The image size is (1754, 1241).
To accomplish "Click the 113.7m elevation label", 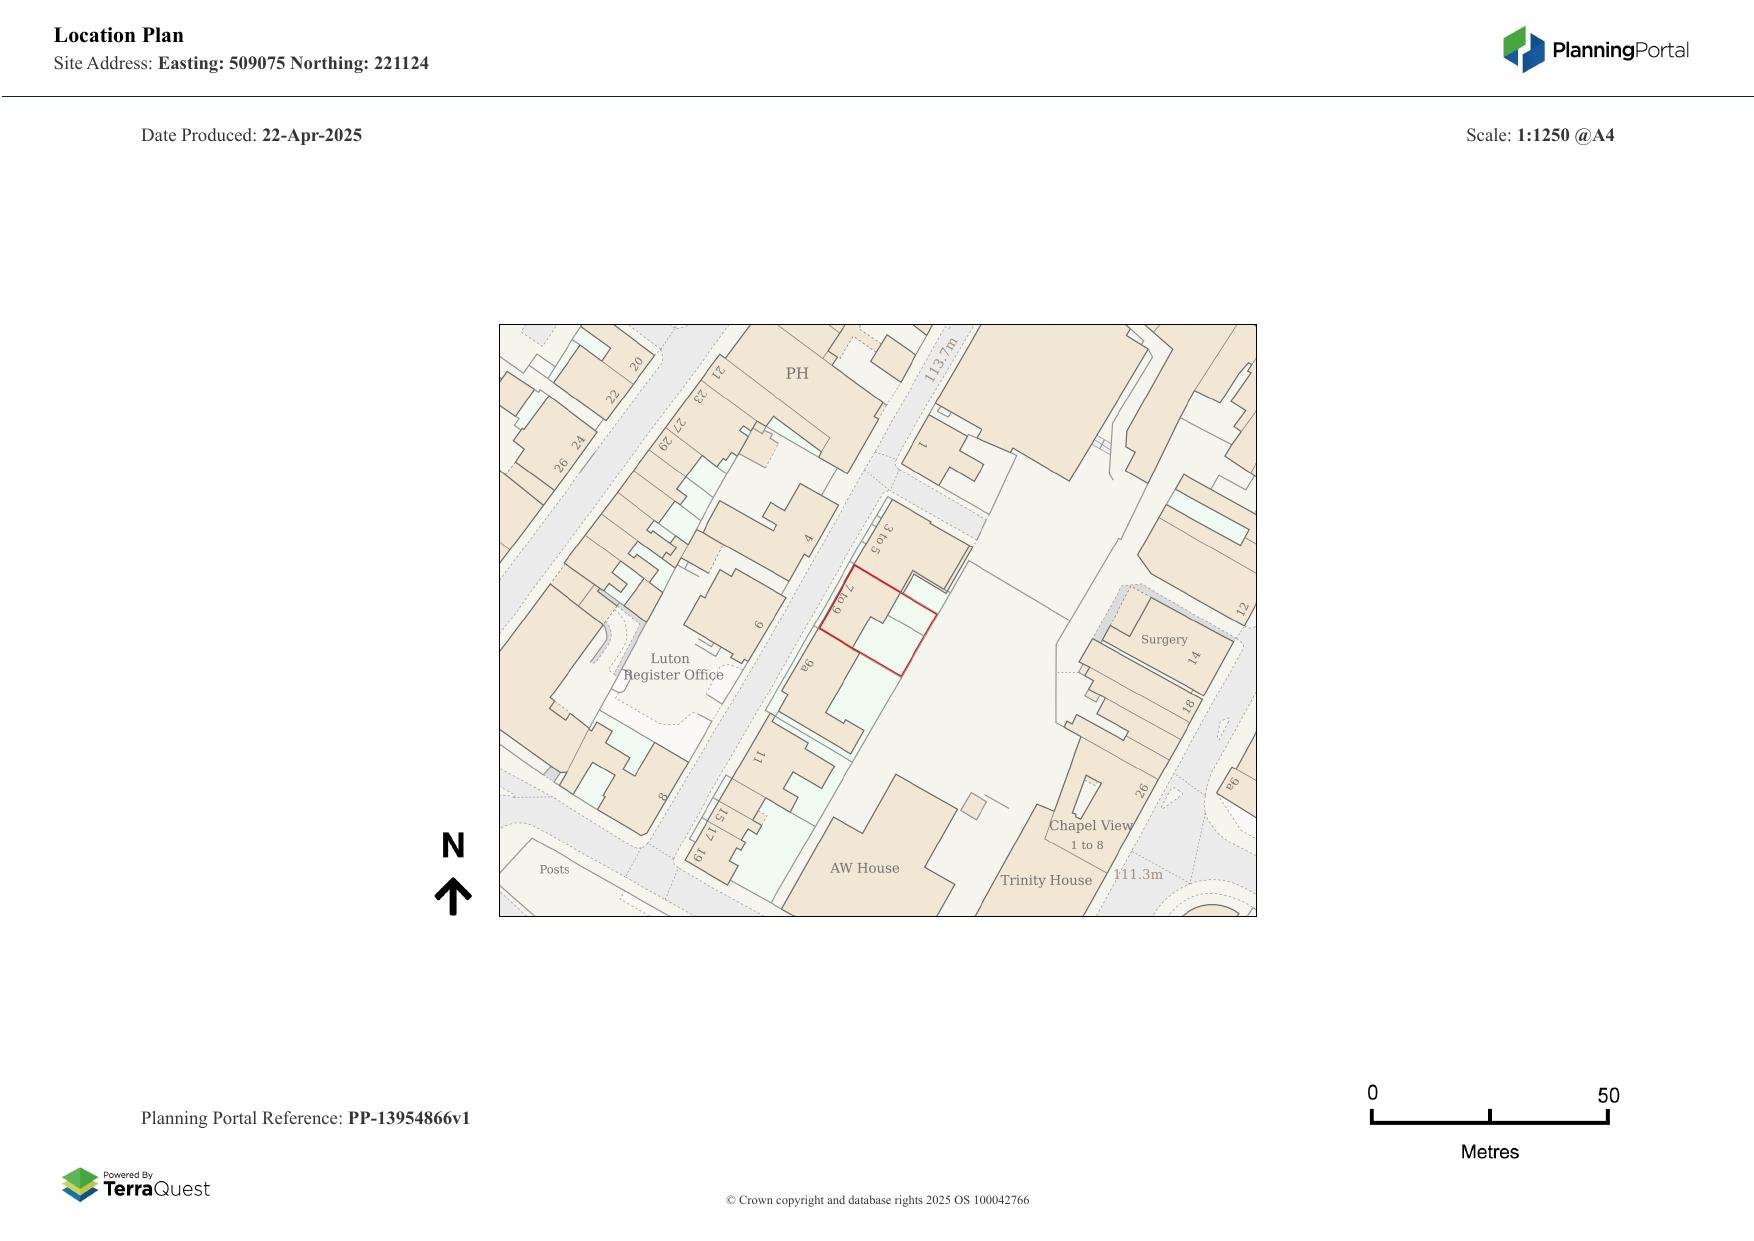I will coord(941,362).
